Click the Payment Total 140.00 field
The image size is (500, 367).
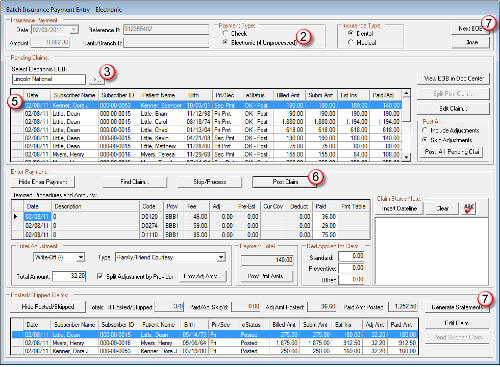click(x=267, y=260)
